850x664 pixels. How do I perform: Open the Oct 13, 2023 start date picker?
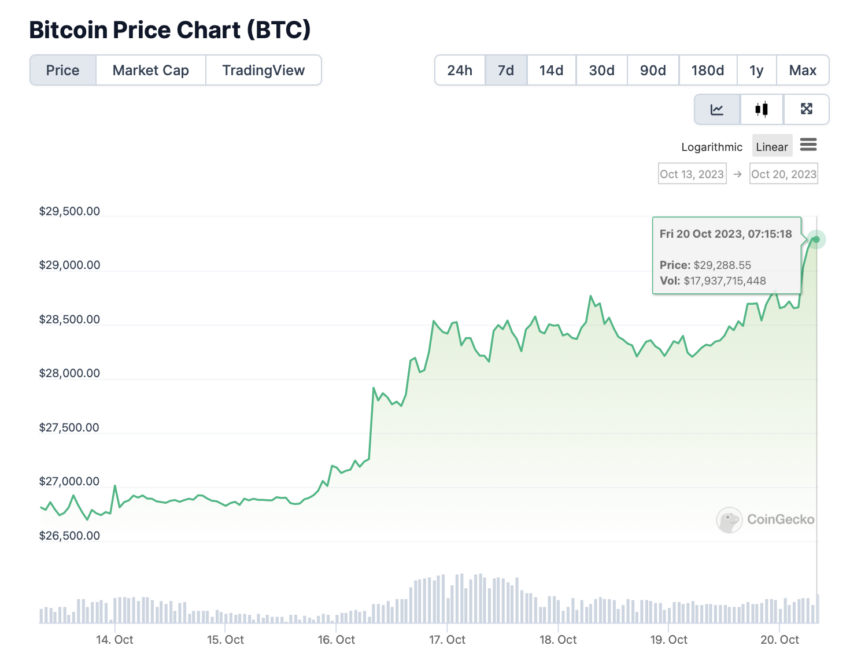[x=692, y=174]
